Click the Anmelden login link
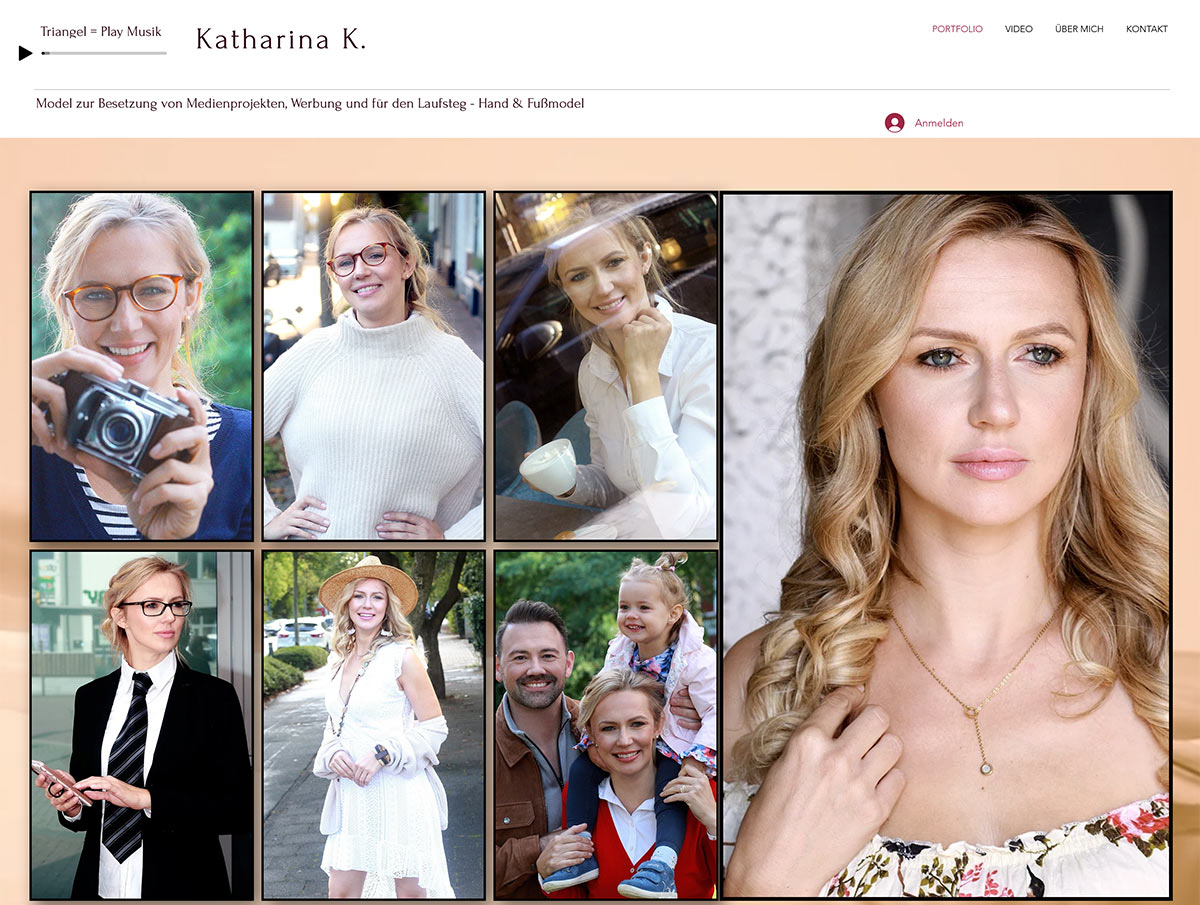The height and width of the screenshot is (905, 1200). pyautogui.click(x=939, y=123)
